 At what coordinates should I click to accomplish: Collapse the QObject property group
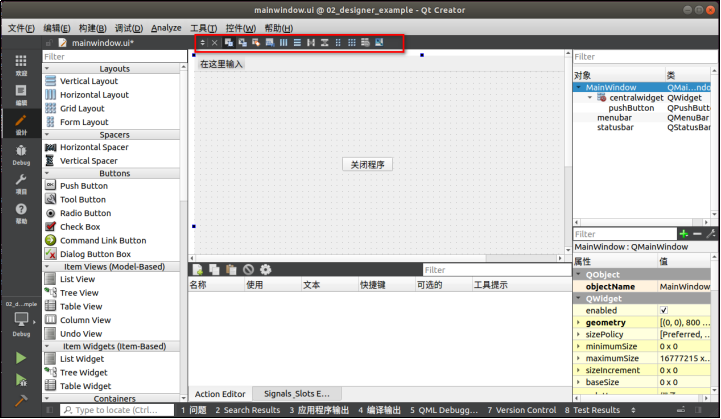click(x=578, y=275)
